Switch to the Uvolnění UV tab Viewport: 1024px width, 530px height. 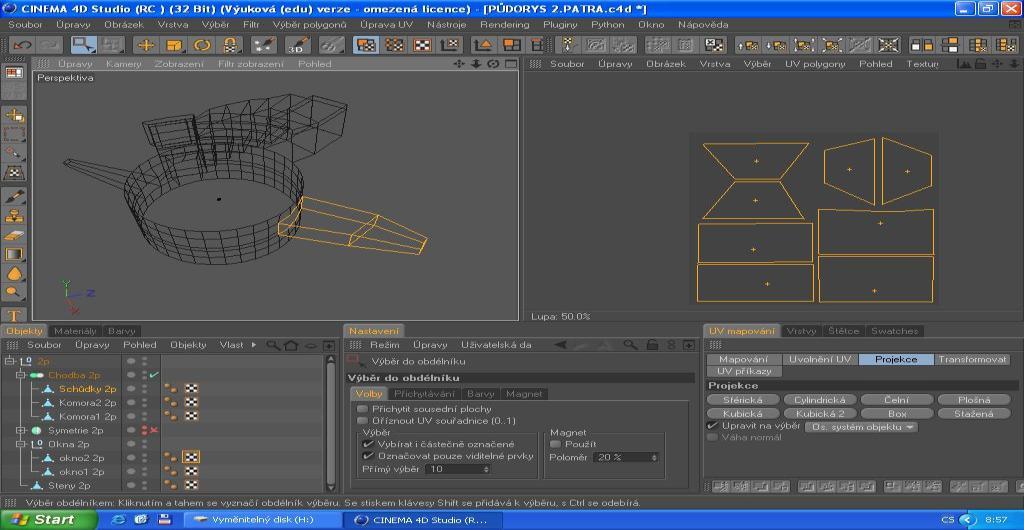[820, 360]
